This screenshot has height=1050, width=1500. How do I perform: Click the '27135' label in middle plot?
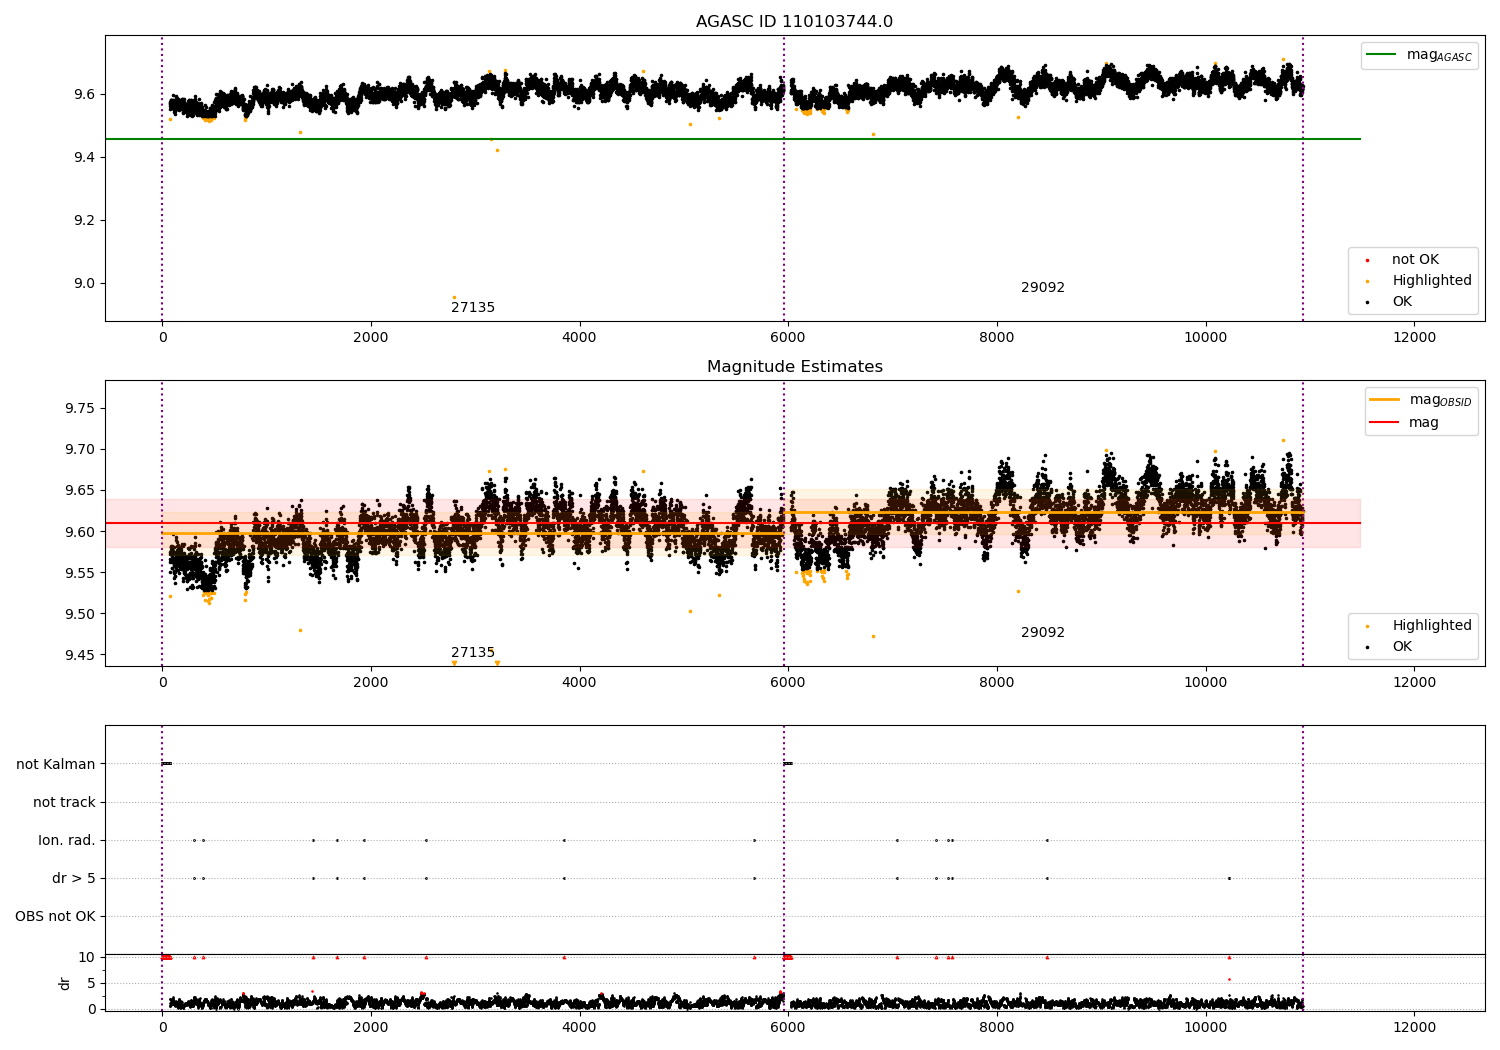click(473, 653)
